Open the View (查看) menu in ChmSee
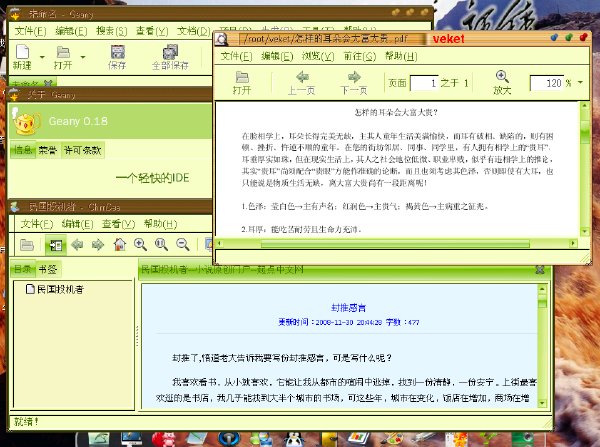Screen dimensions: 600x447 coord(119,224)
